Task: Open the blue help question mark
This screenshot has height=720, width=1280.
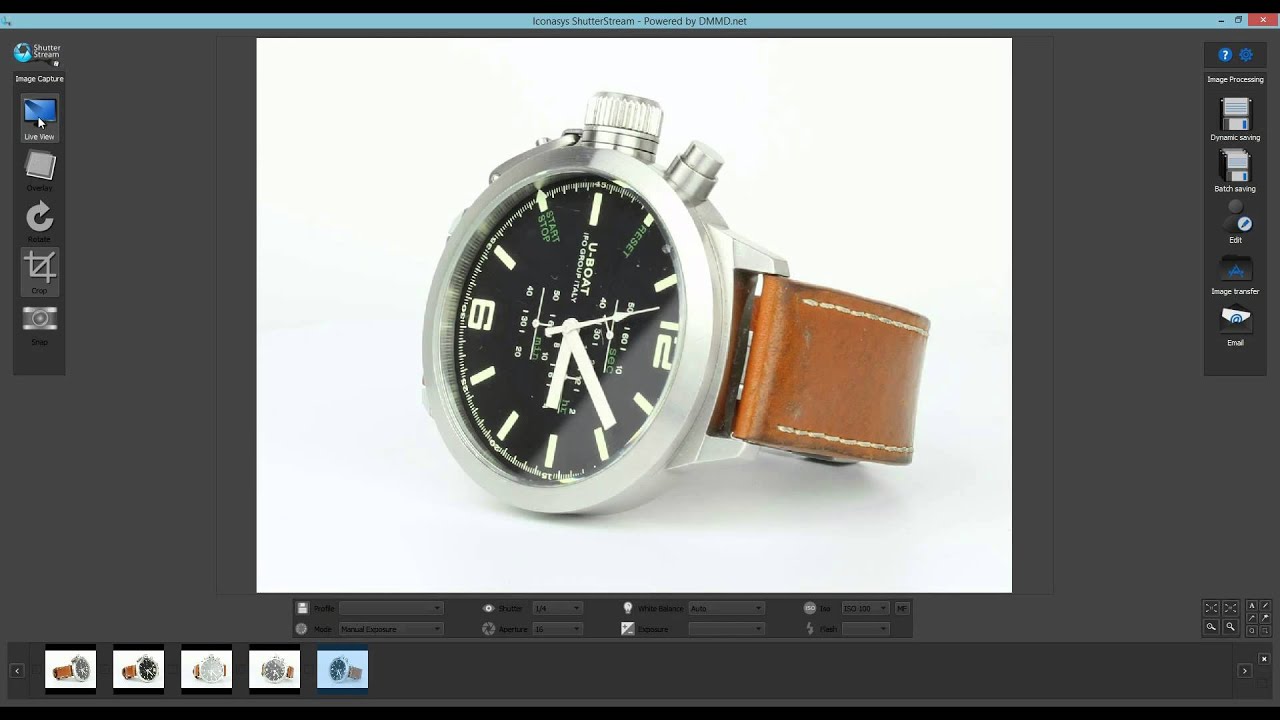Action: click(1225, 55)
